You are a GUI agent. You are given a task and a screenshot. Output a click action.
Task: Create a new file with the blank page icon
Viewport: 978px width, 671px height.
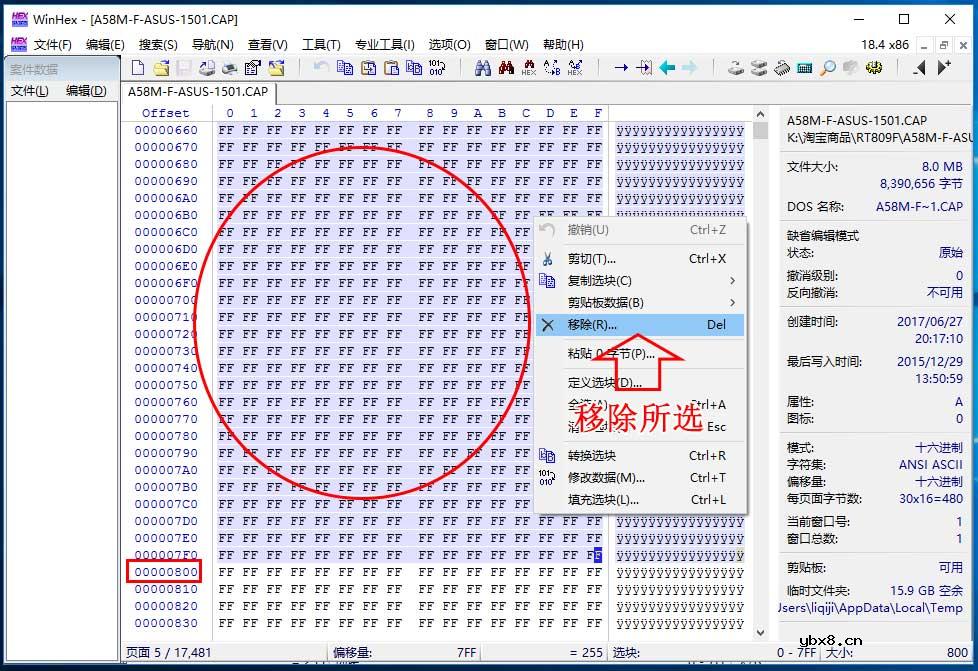[x=138, y=67]
